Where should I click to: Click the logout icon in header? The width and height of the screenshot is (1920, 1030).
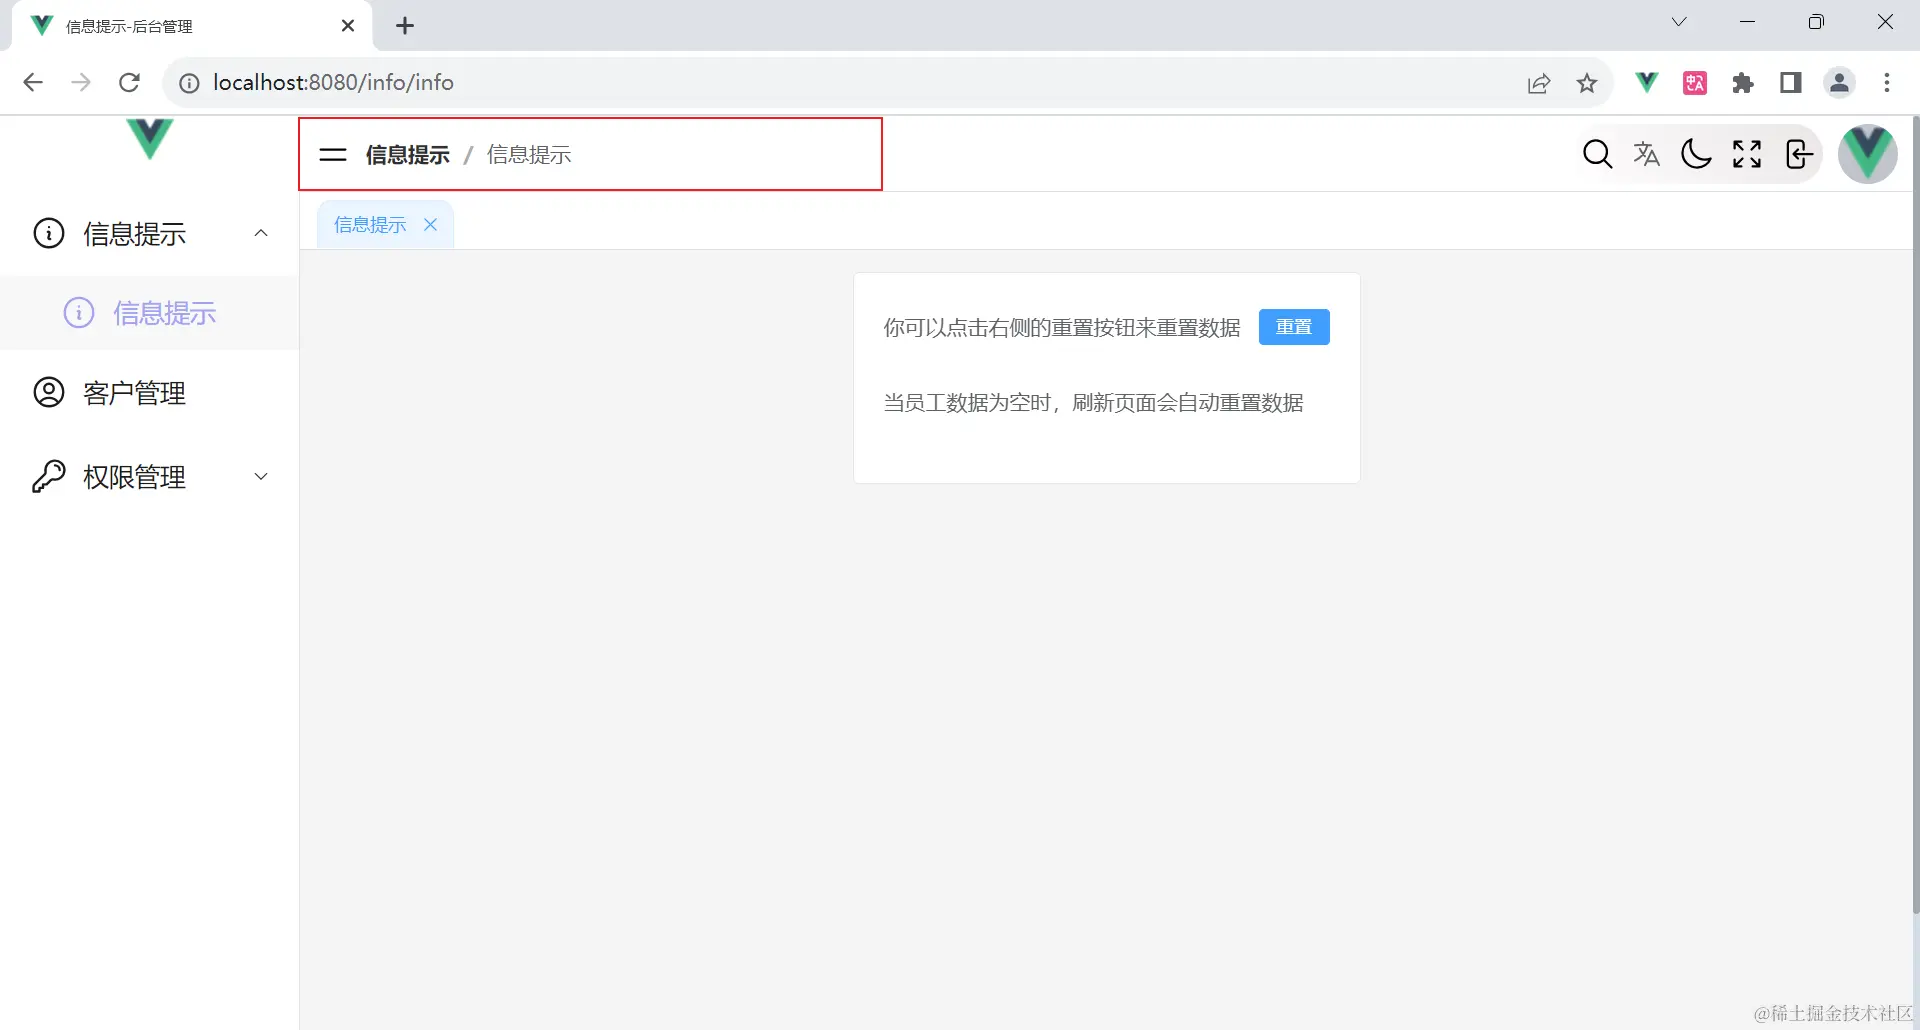[x=1798, y=154]
